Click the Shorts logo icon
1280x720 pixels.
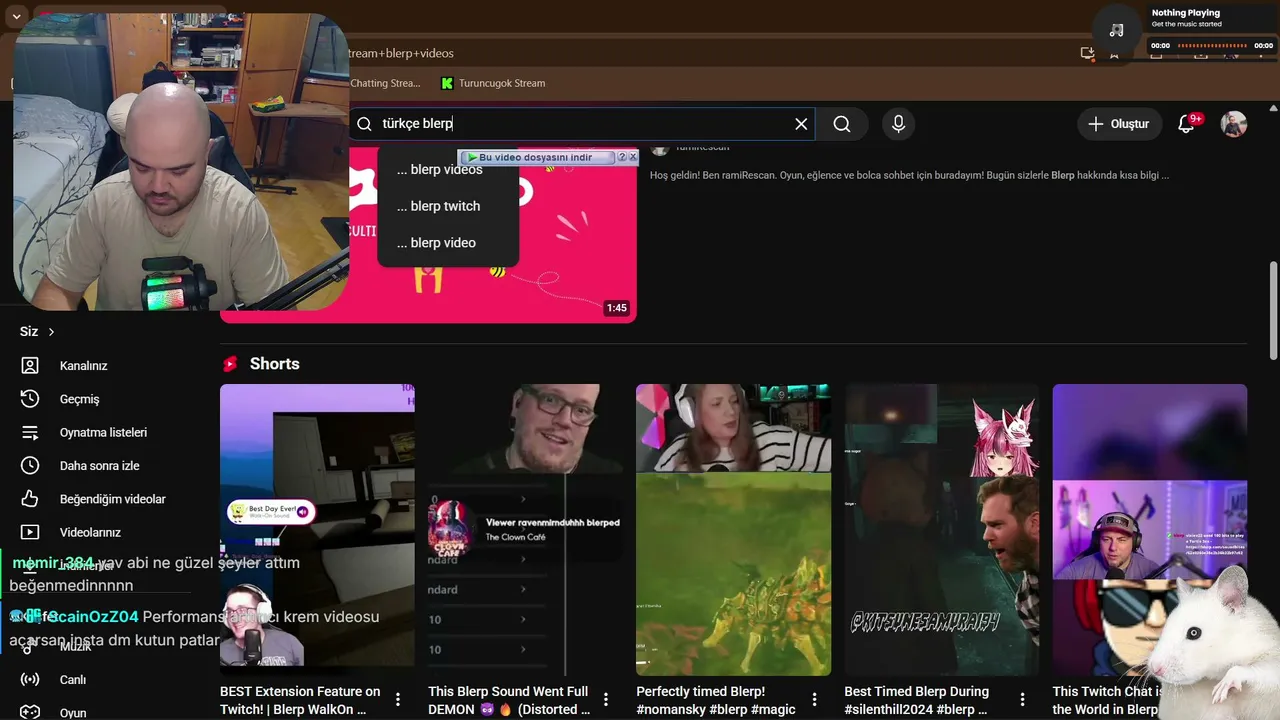231,364
